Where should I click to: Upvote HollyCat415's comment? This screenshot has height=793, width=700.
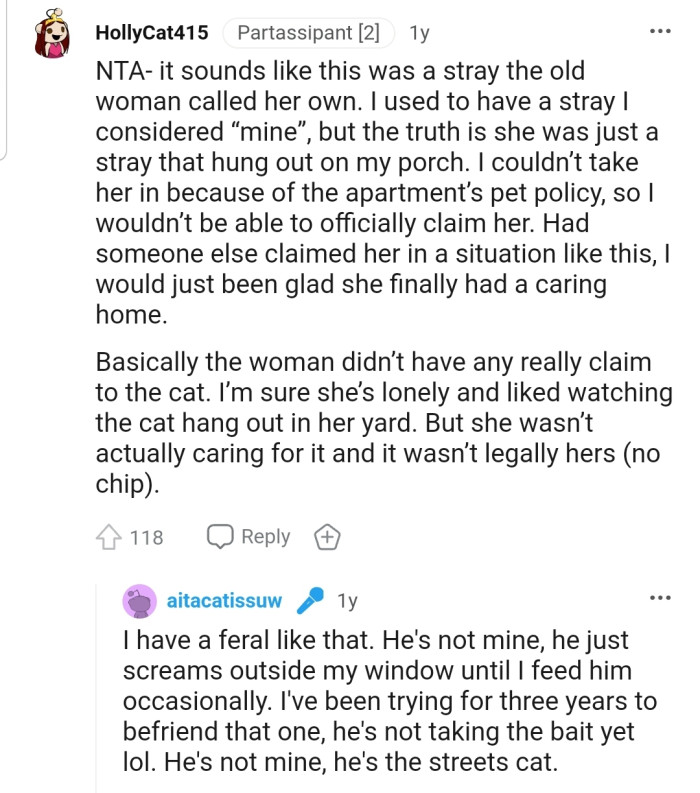(x=108, y=537)
